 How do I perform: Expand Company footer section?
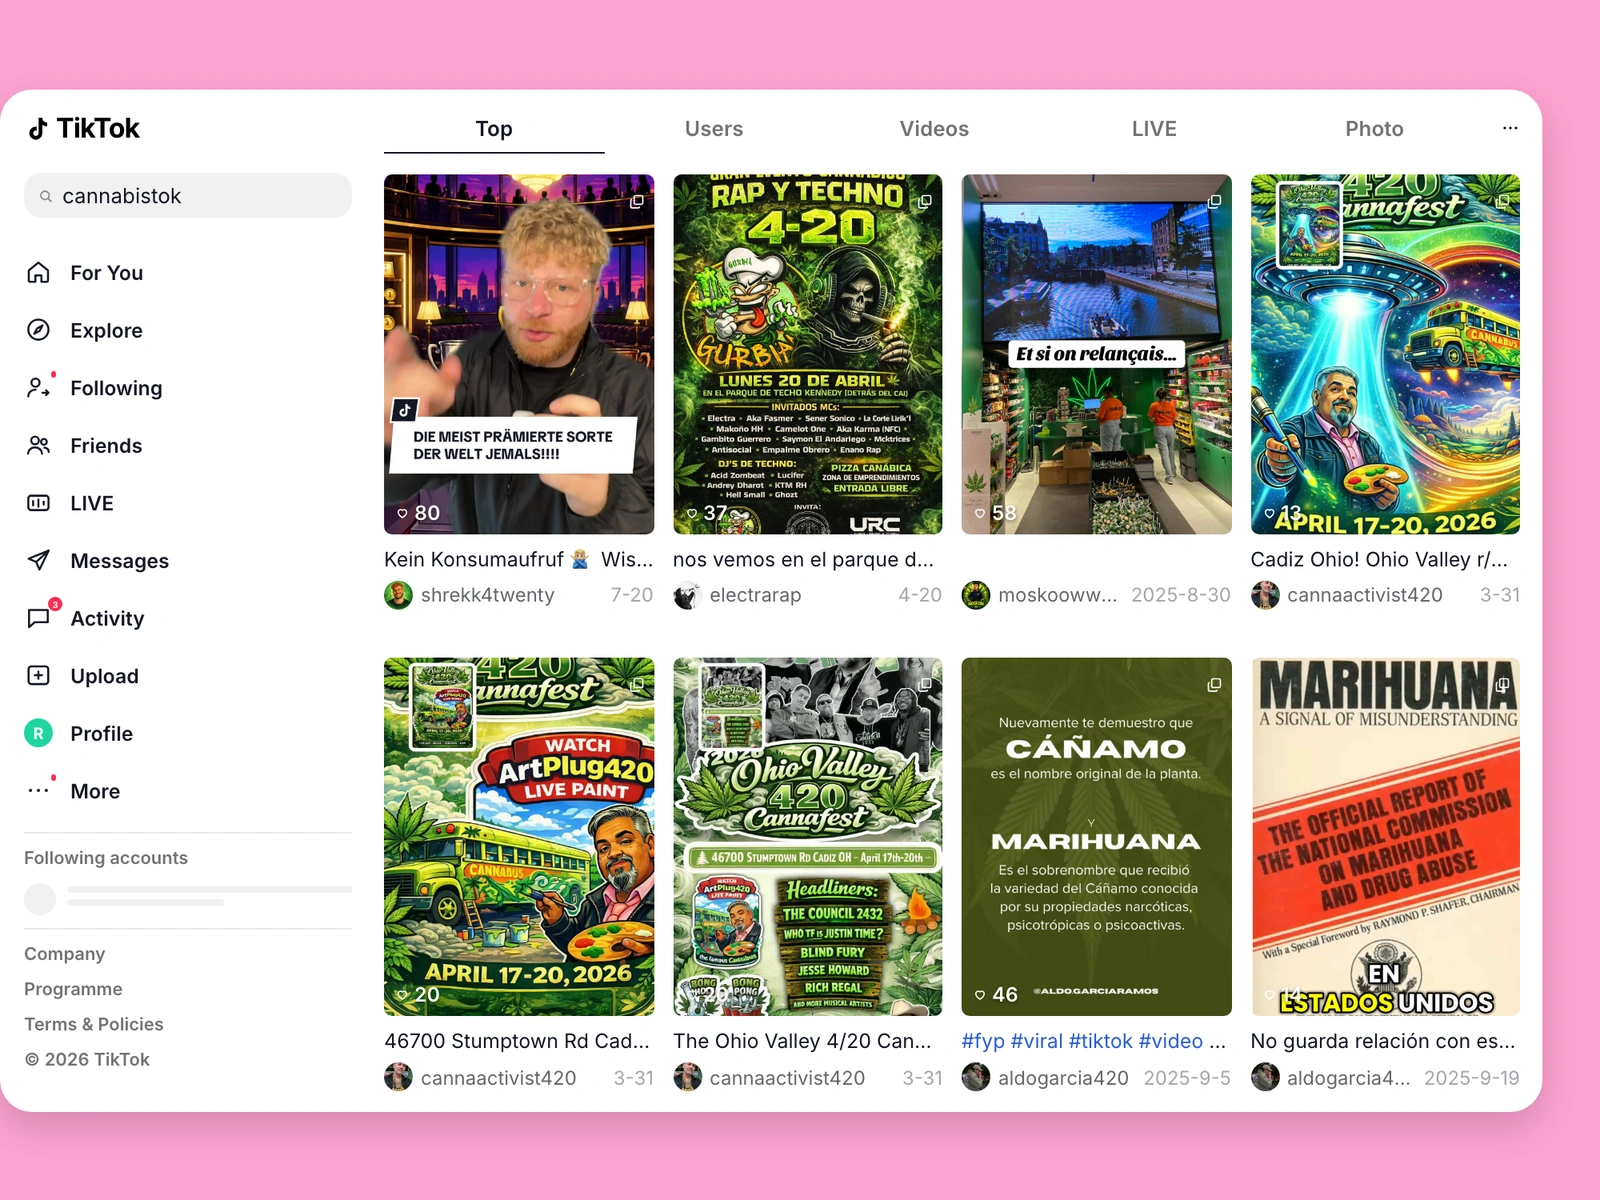click(64, 954)
